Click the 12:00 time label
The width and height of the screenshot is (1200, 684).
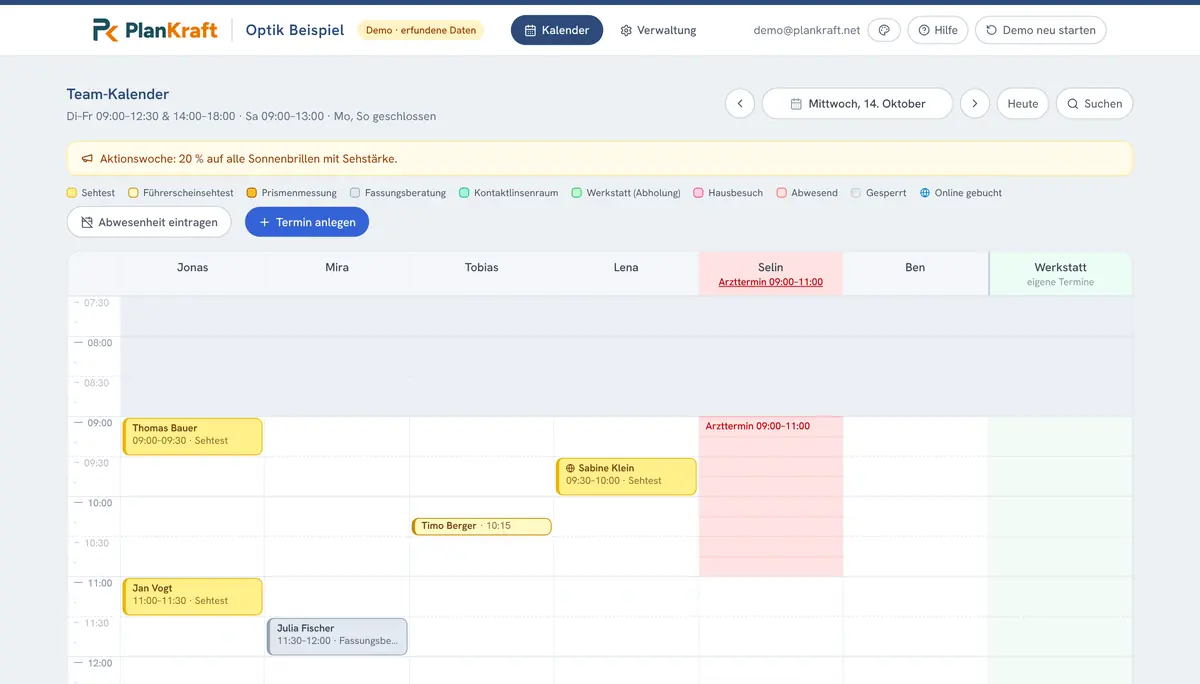99,663
